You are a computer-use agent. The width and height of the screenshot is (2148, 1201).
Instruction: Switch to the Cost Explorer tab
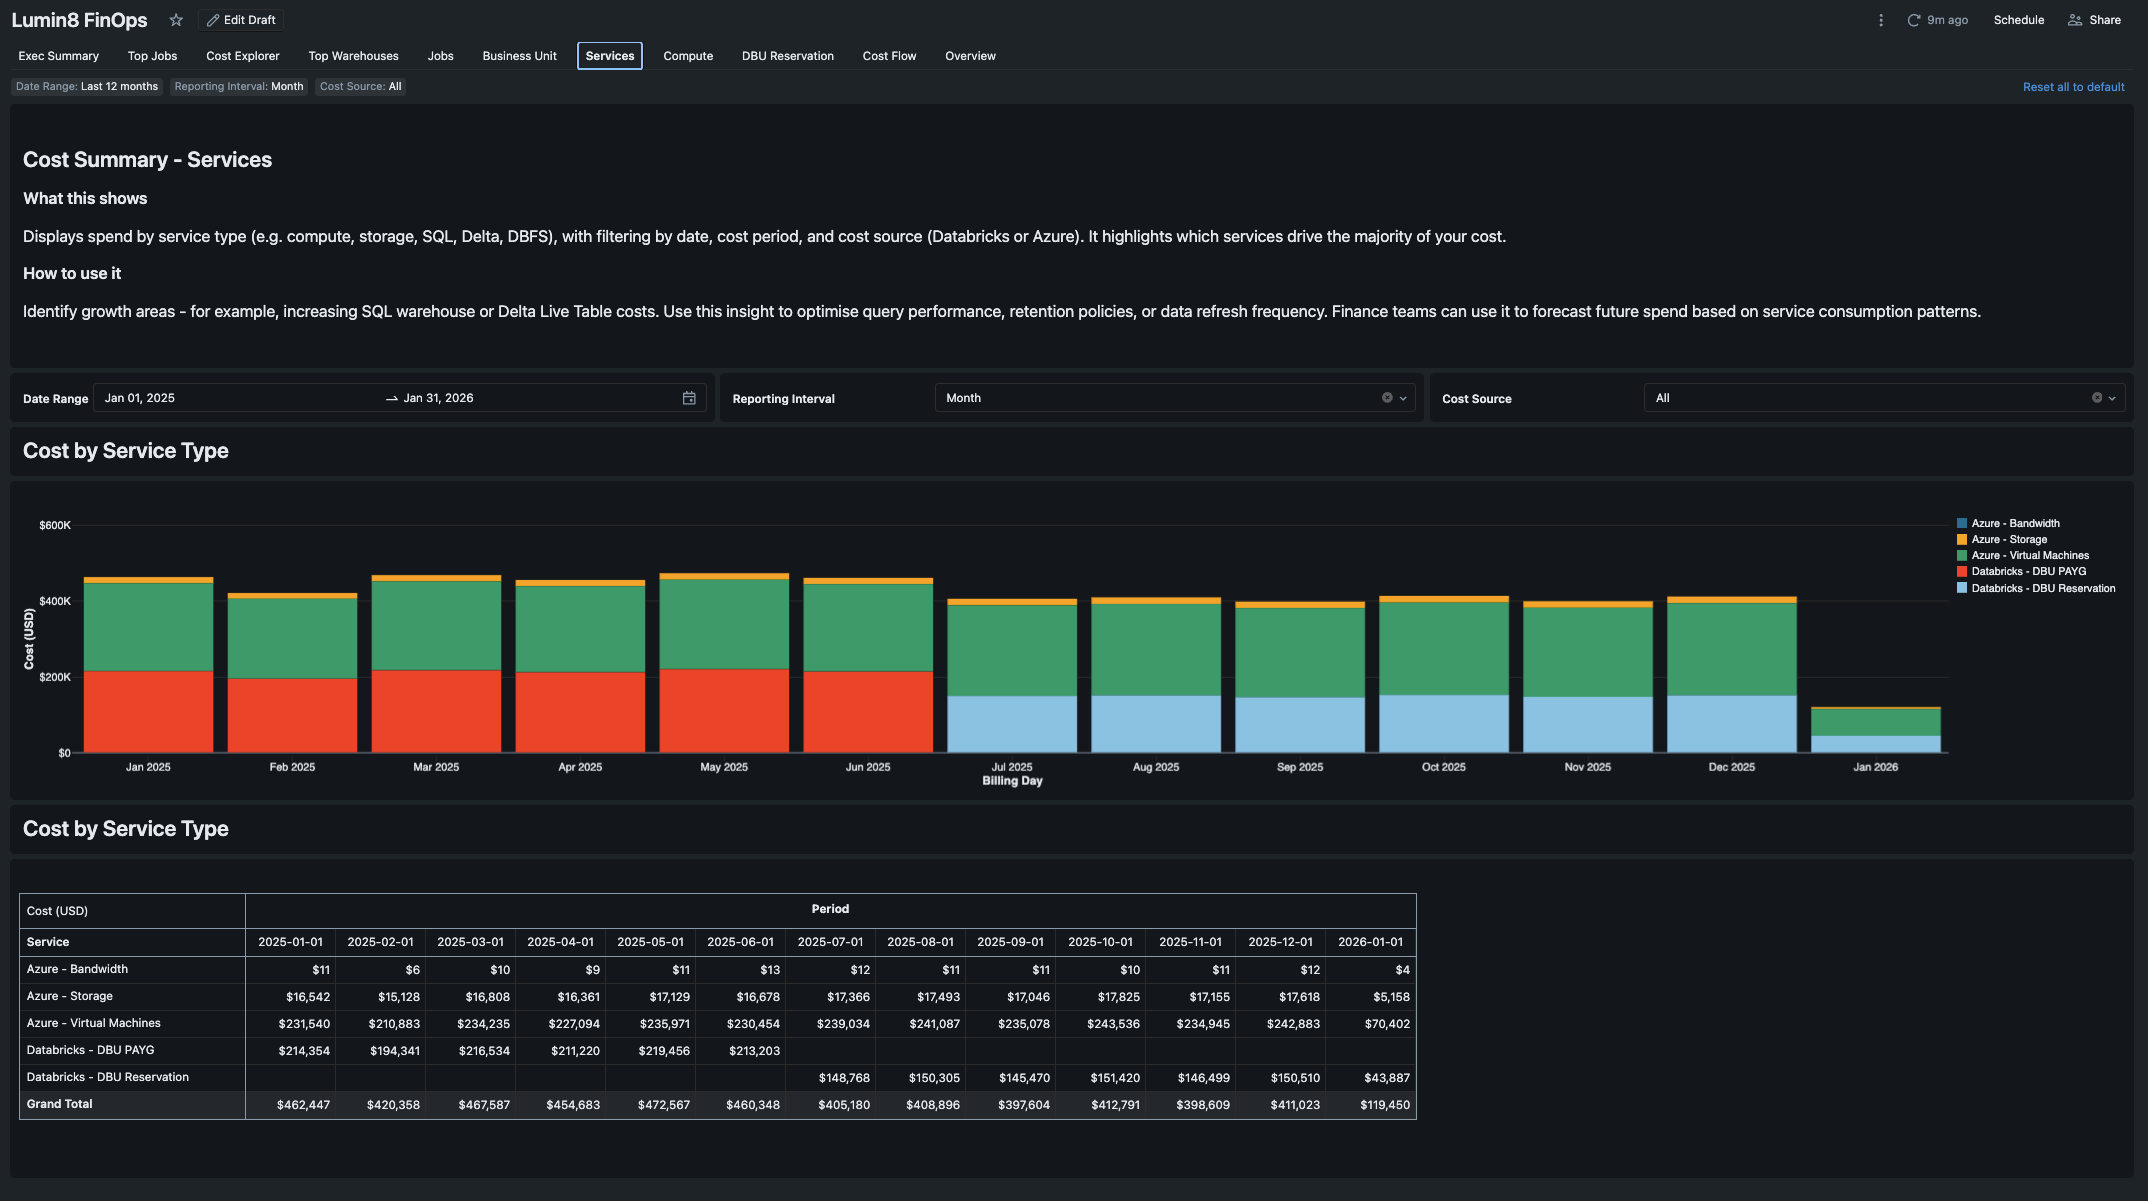coord(242,56)
